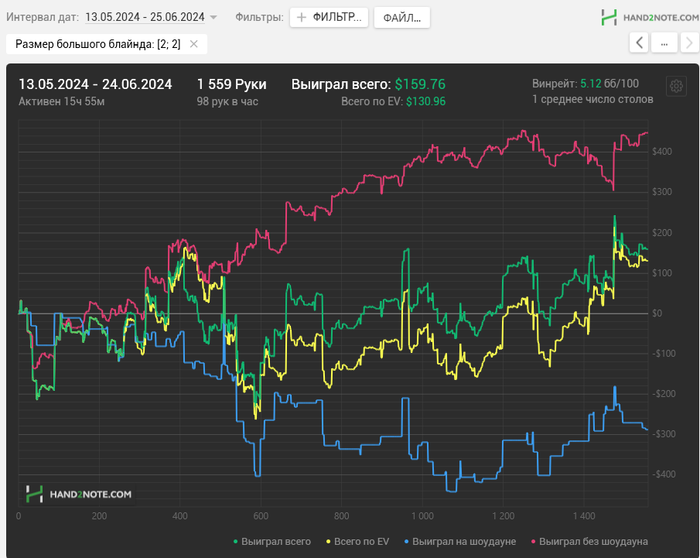The width and height of the screenshot is (700, 558).
Task: Click chart period 13.05.2024 - 24.06.2024 title
Action: point(95,84)
